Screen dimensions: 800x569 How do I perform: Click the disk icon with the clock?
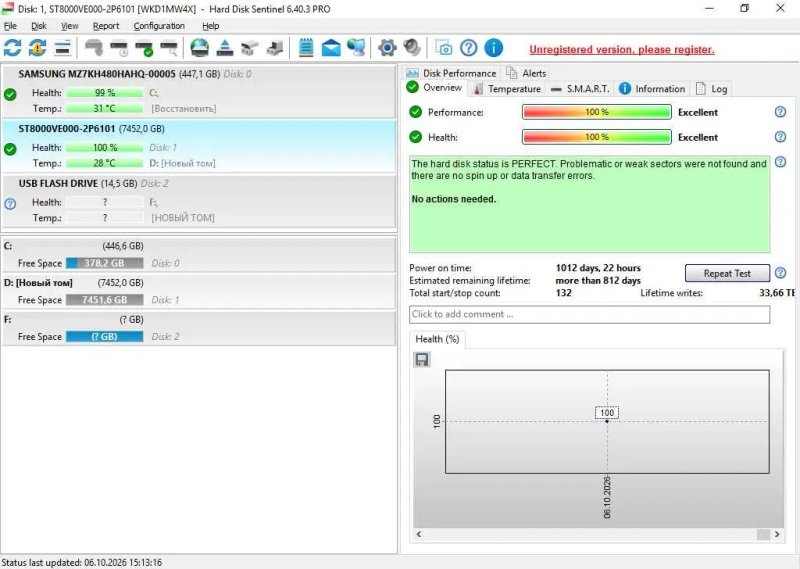119,48
